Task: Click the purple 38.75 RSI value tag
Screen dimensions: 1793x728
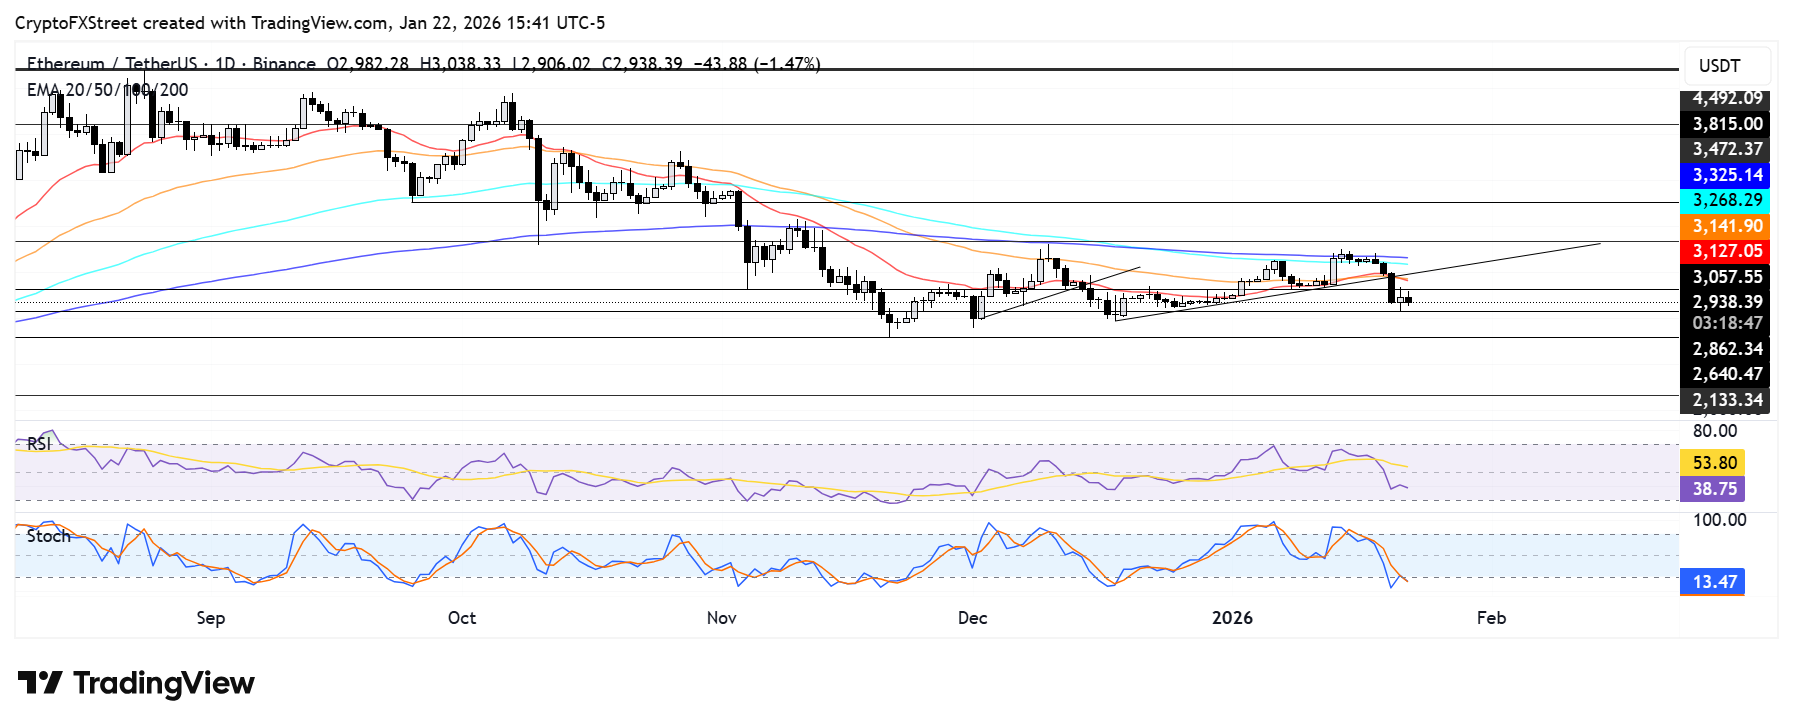Action: (x=1713, y=488)
